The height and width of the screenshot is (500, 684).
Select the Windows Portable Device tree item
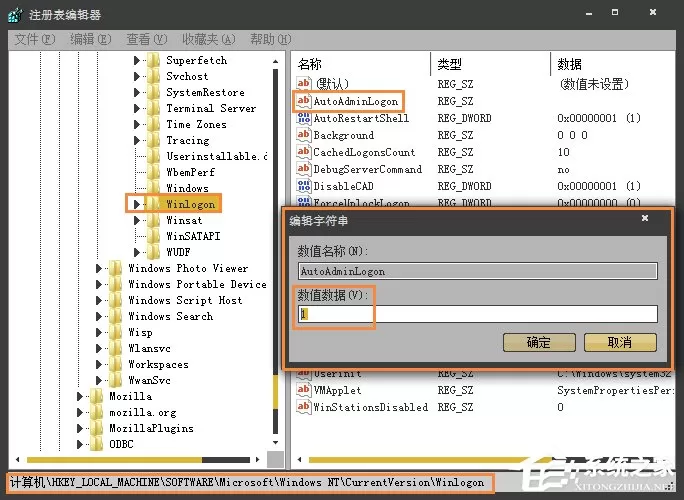pyautogui.click(x=197, y=284)
